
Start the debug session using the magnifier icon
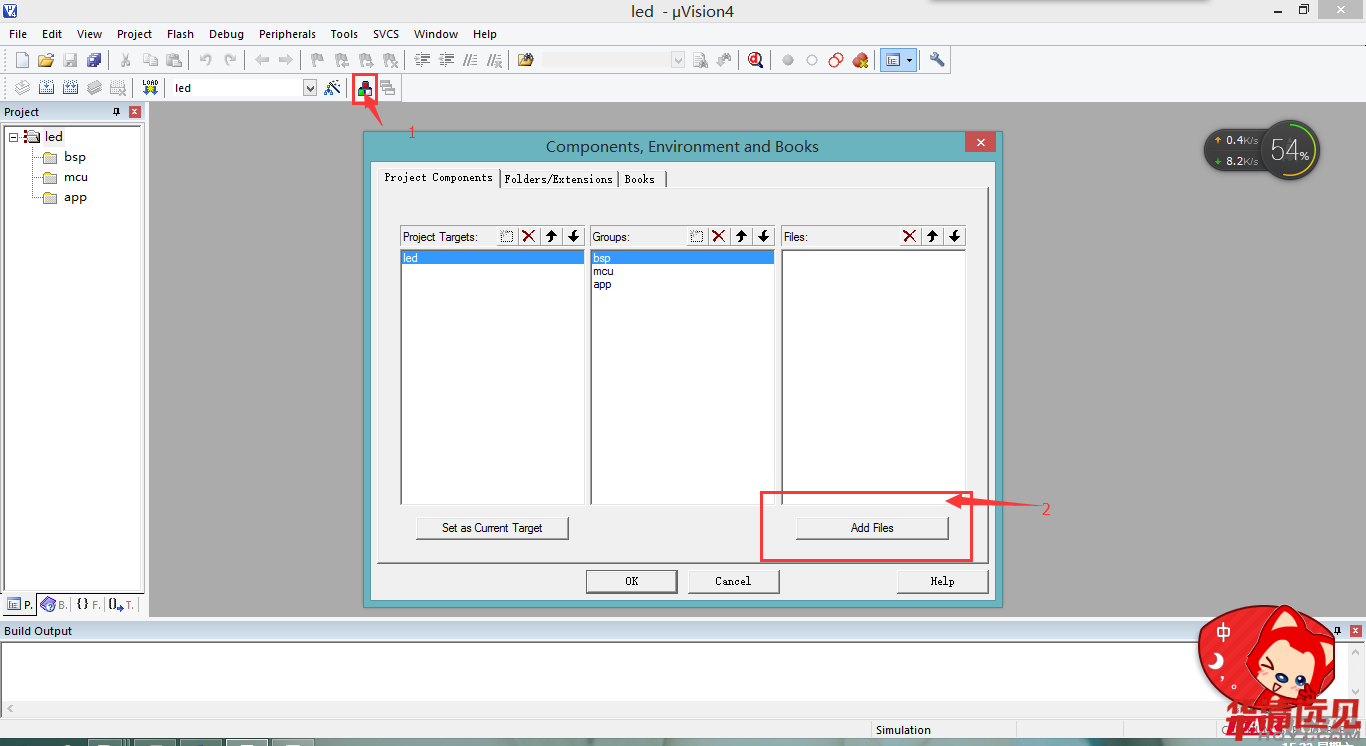[x=755, y=60]
